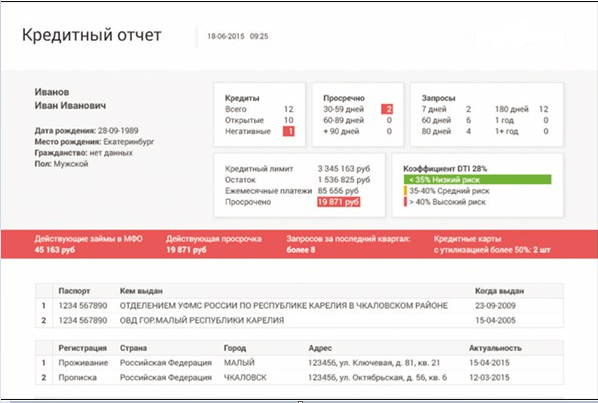
Task: Click Действующая просрочка banner item
Action: (214, 244)
